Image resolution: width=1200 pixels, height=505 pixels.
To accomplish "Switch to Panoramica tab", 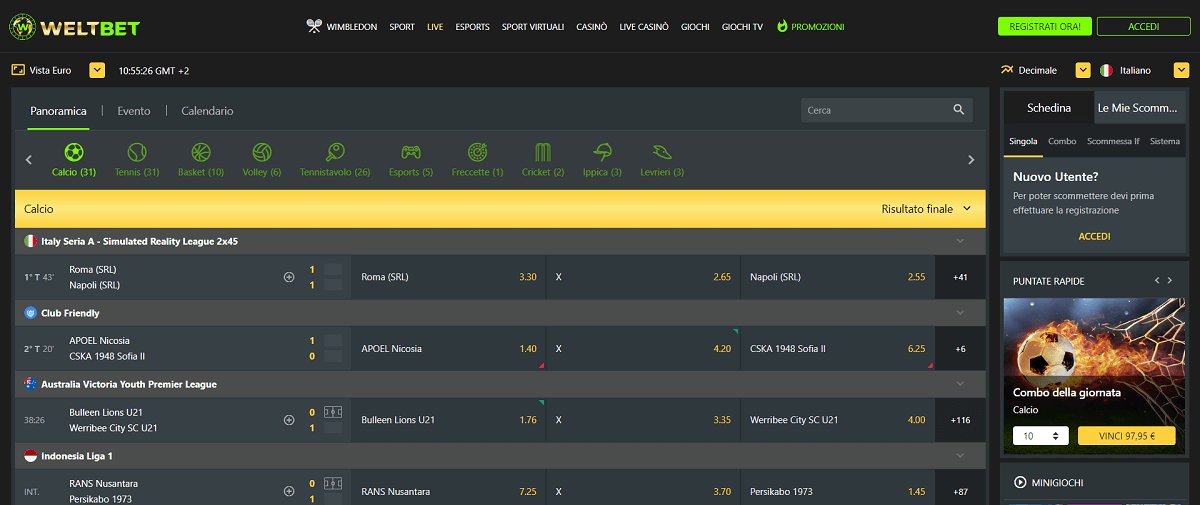I will (x=58, y=111).
